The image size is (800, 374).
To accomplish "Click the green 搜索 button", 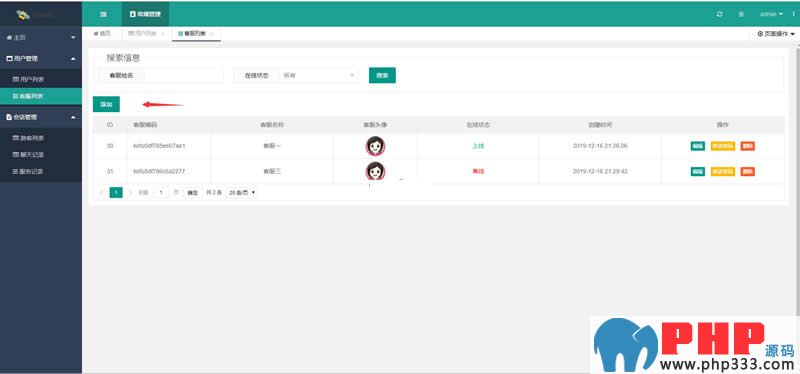I will pos(382,75).
